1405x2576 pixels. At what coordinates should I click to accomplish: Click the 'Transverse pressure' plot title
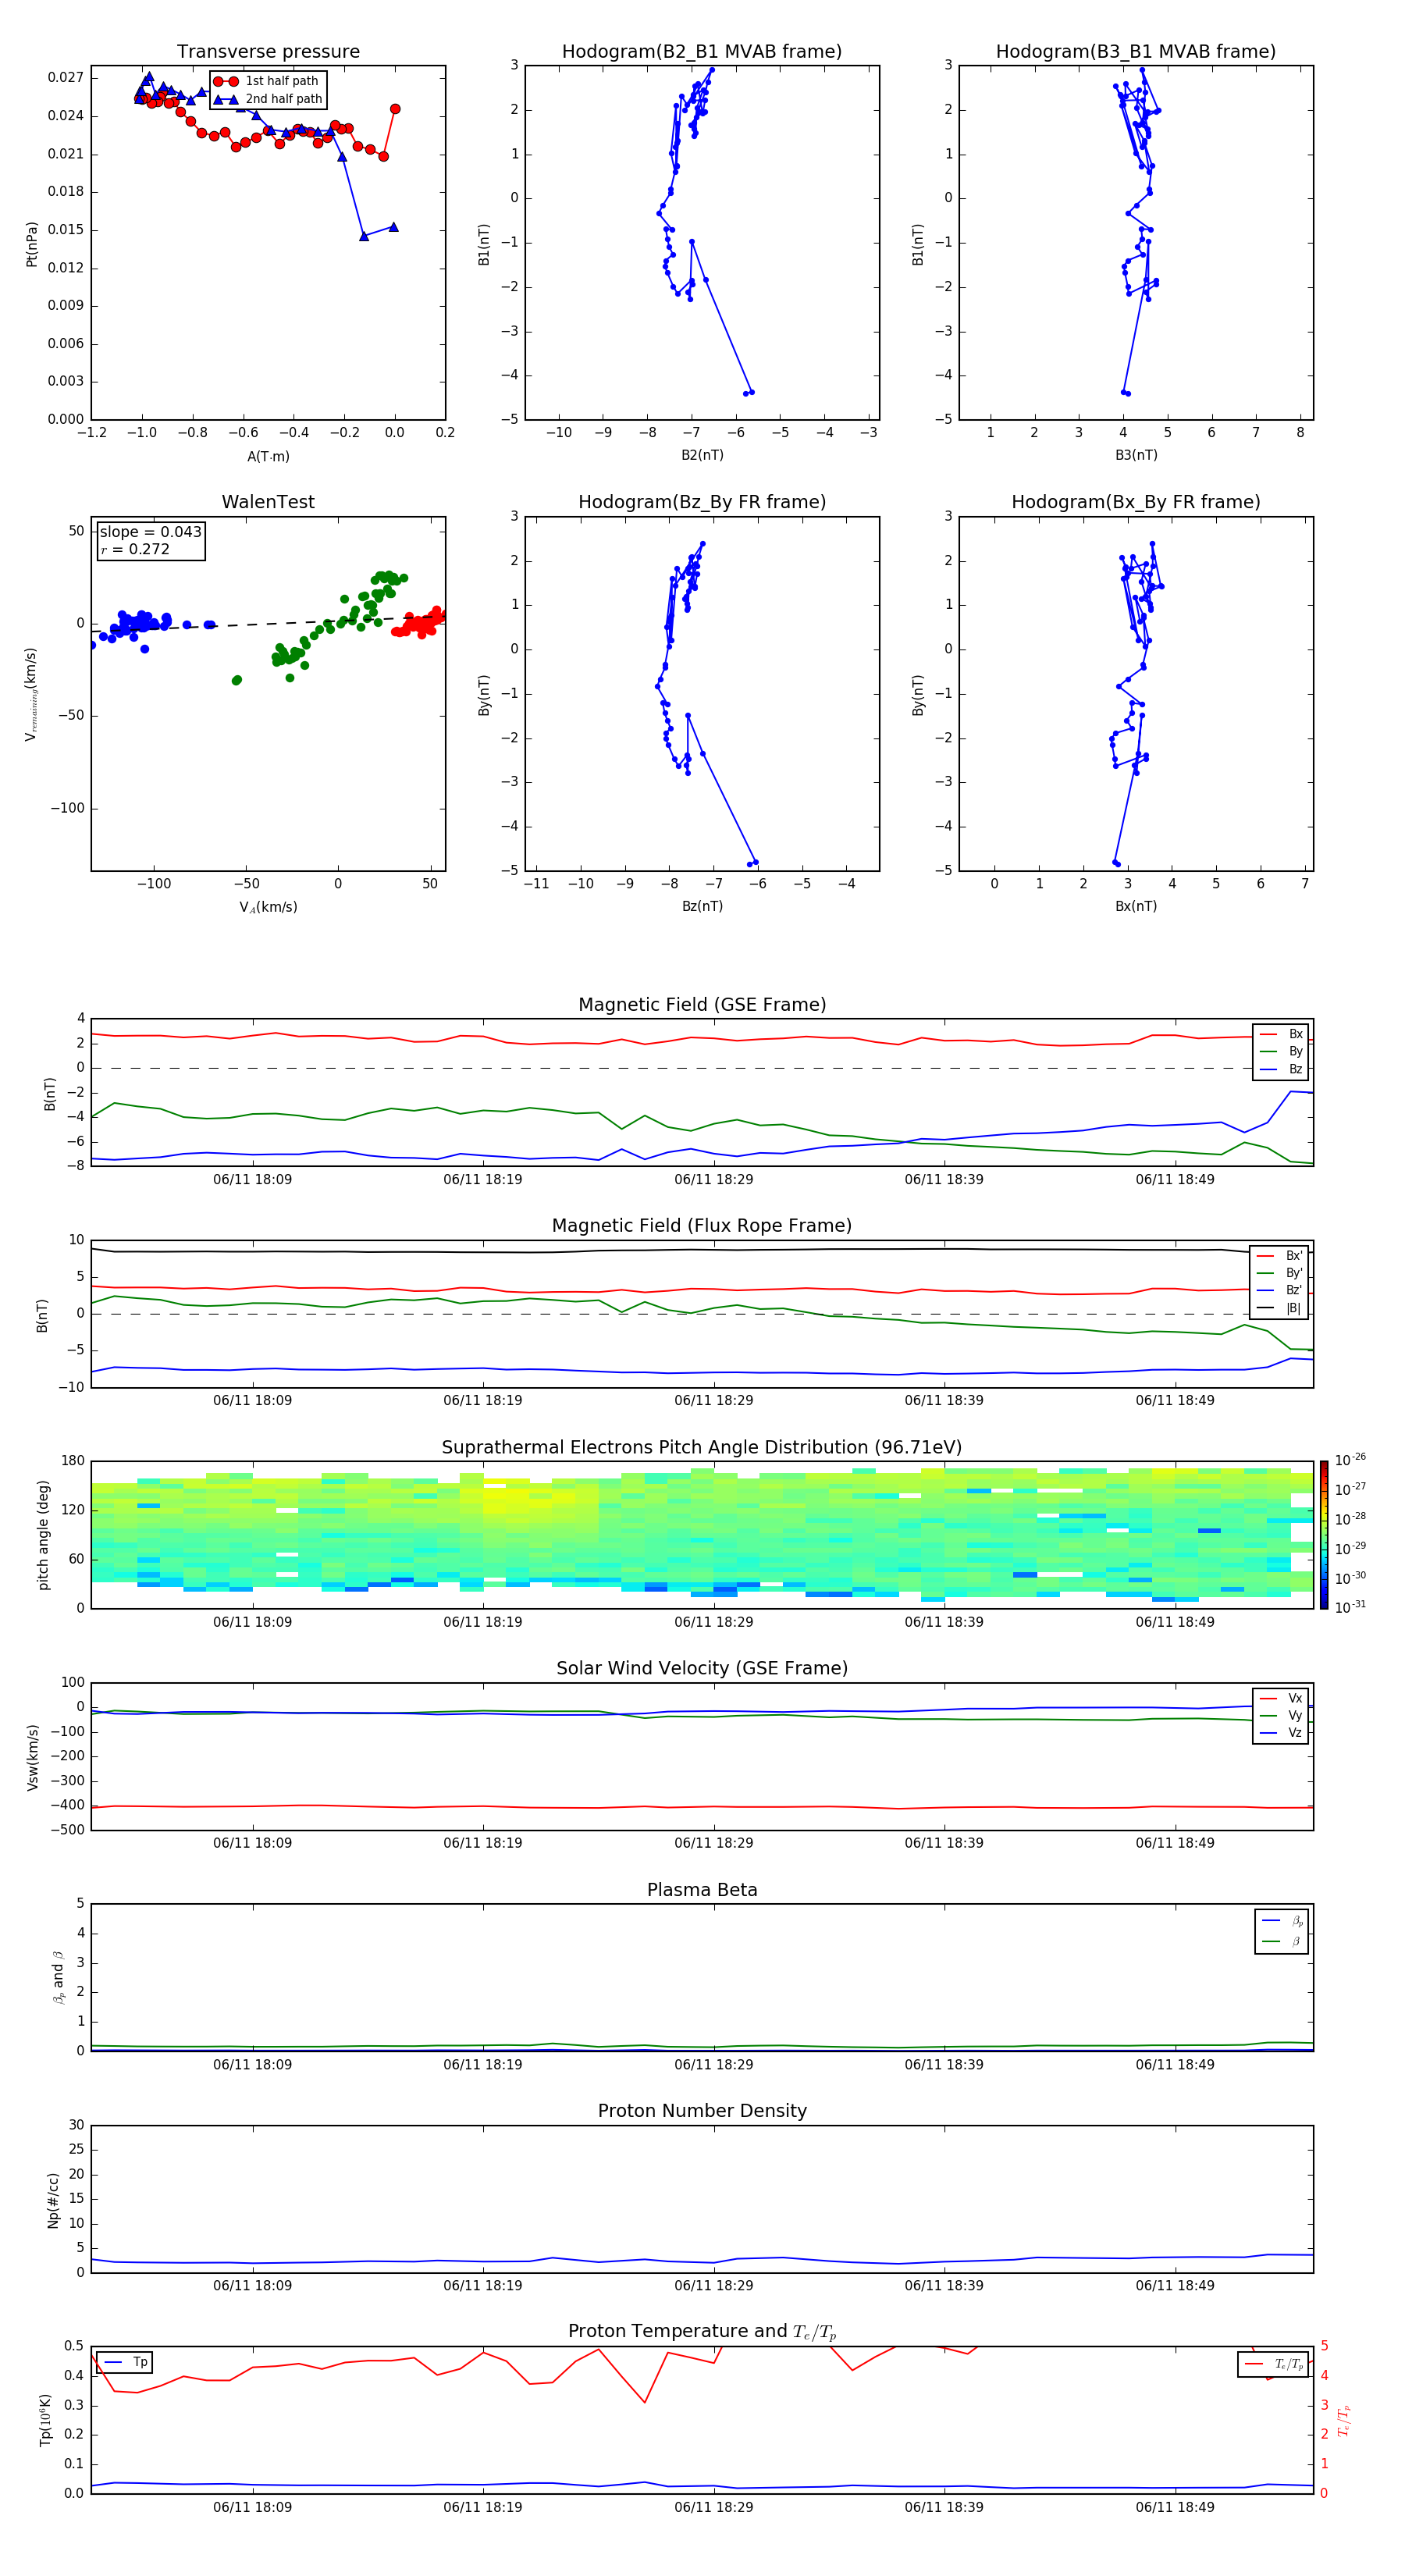point(268,52)
